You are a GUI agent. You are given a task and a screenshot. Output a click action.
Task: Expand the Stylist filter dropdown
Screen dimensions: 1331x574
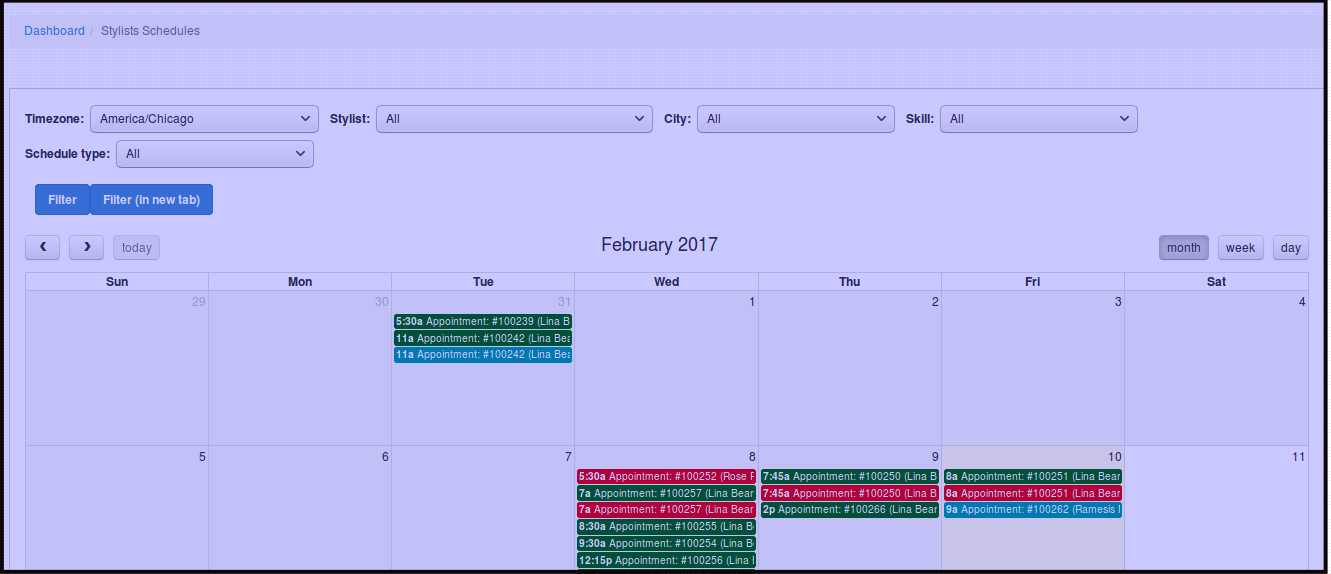coord(514,119)
